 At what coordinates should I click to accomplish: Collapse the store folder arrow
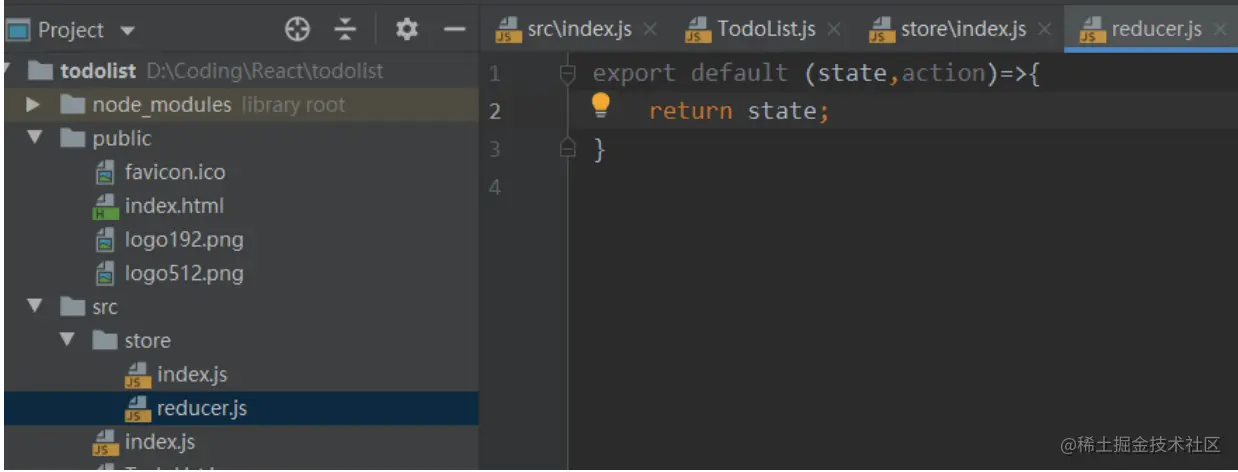pos(66,340)
